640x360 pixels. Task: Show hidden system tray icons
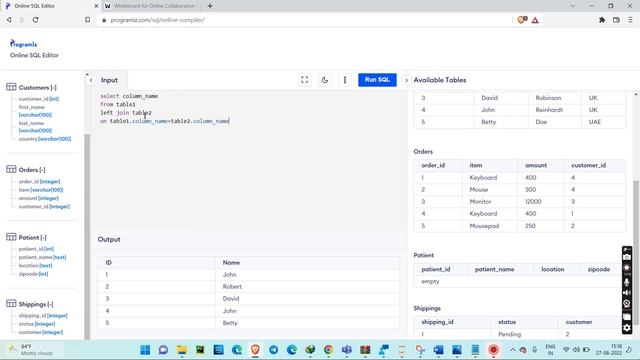pos(512,350)
